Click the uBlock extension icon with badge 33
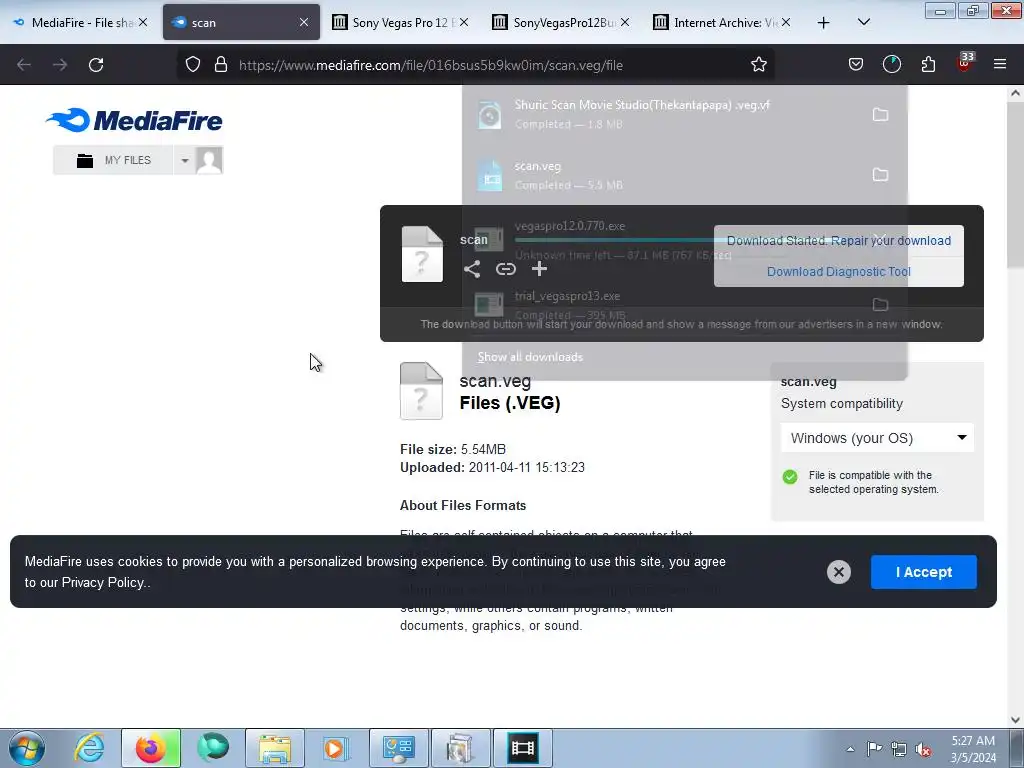The image size is (1024, 768). coord(965,63)
